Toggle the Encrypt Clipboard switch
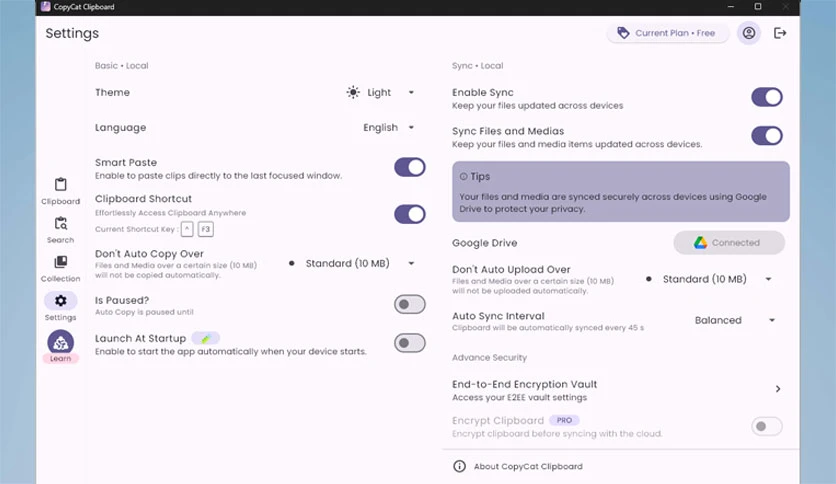 pos(767,426)
